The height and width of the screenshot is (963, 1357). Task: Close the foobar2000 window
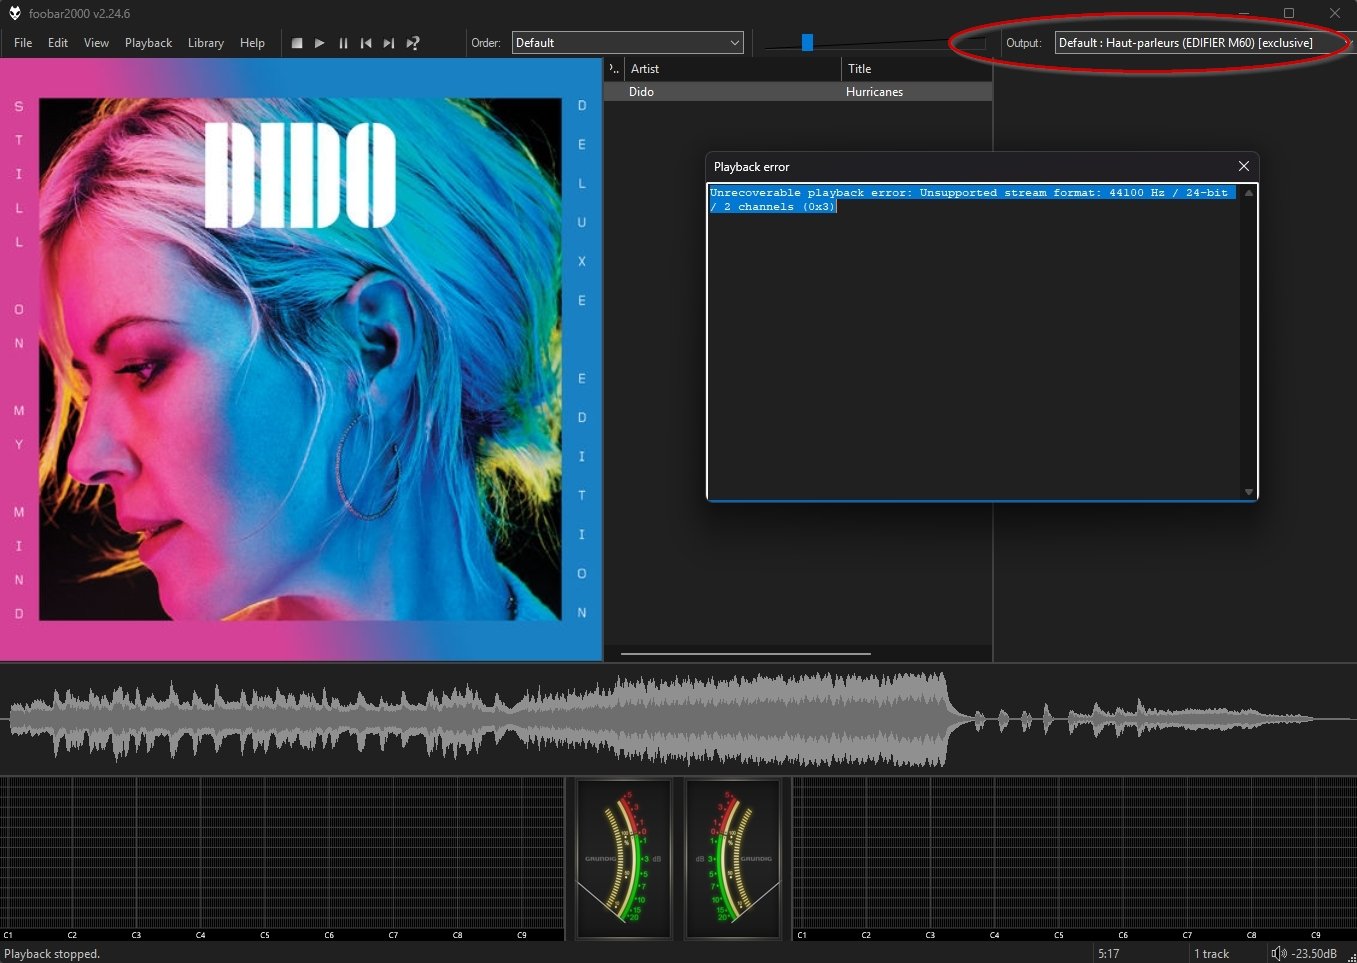[x=1335, y=13]
